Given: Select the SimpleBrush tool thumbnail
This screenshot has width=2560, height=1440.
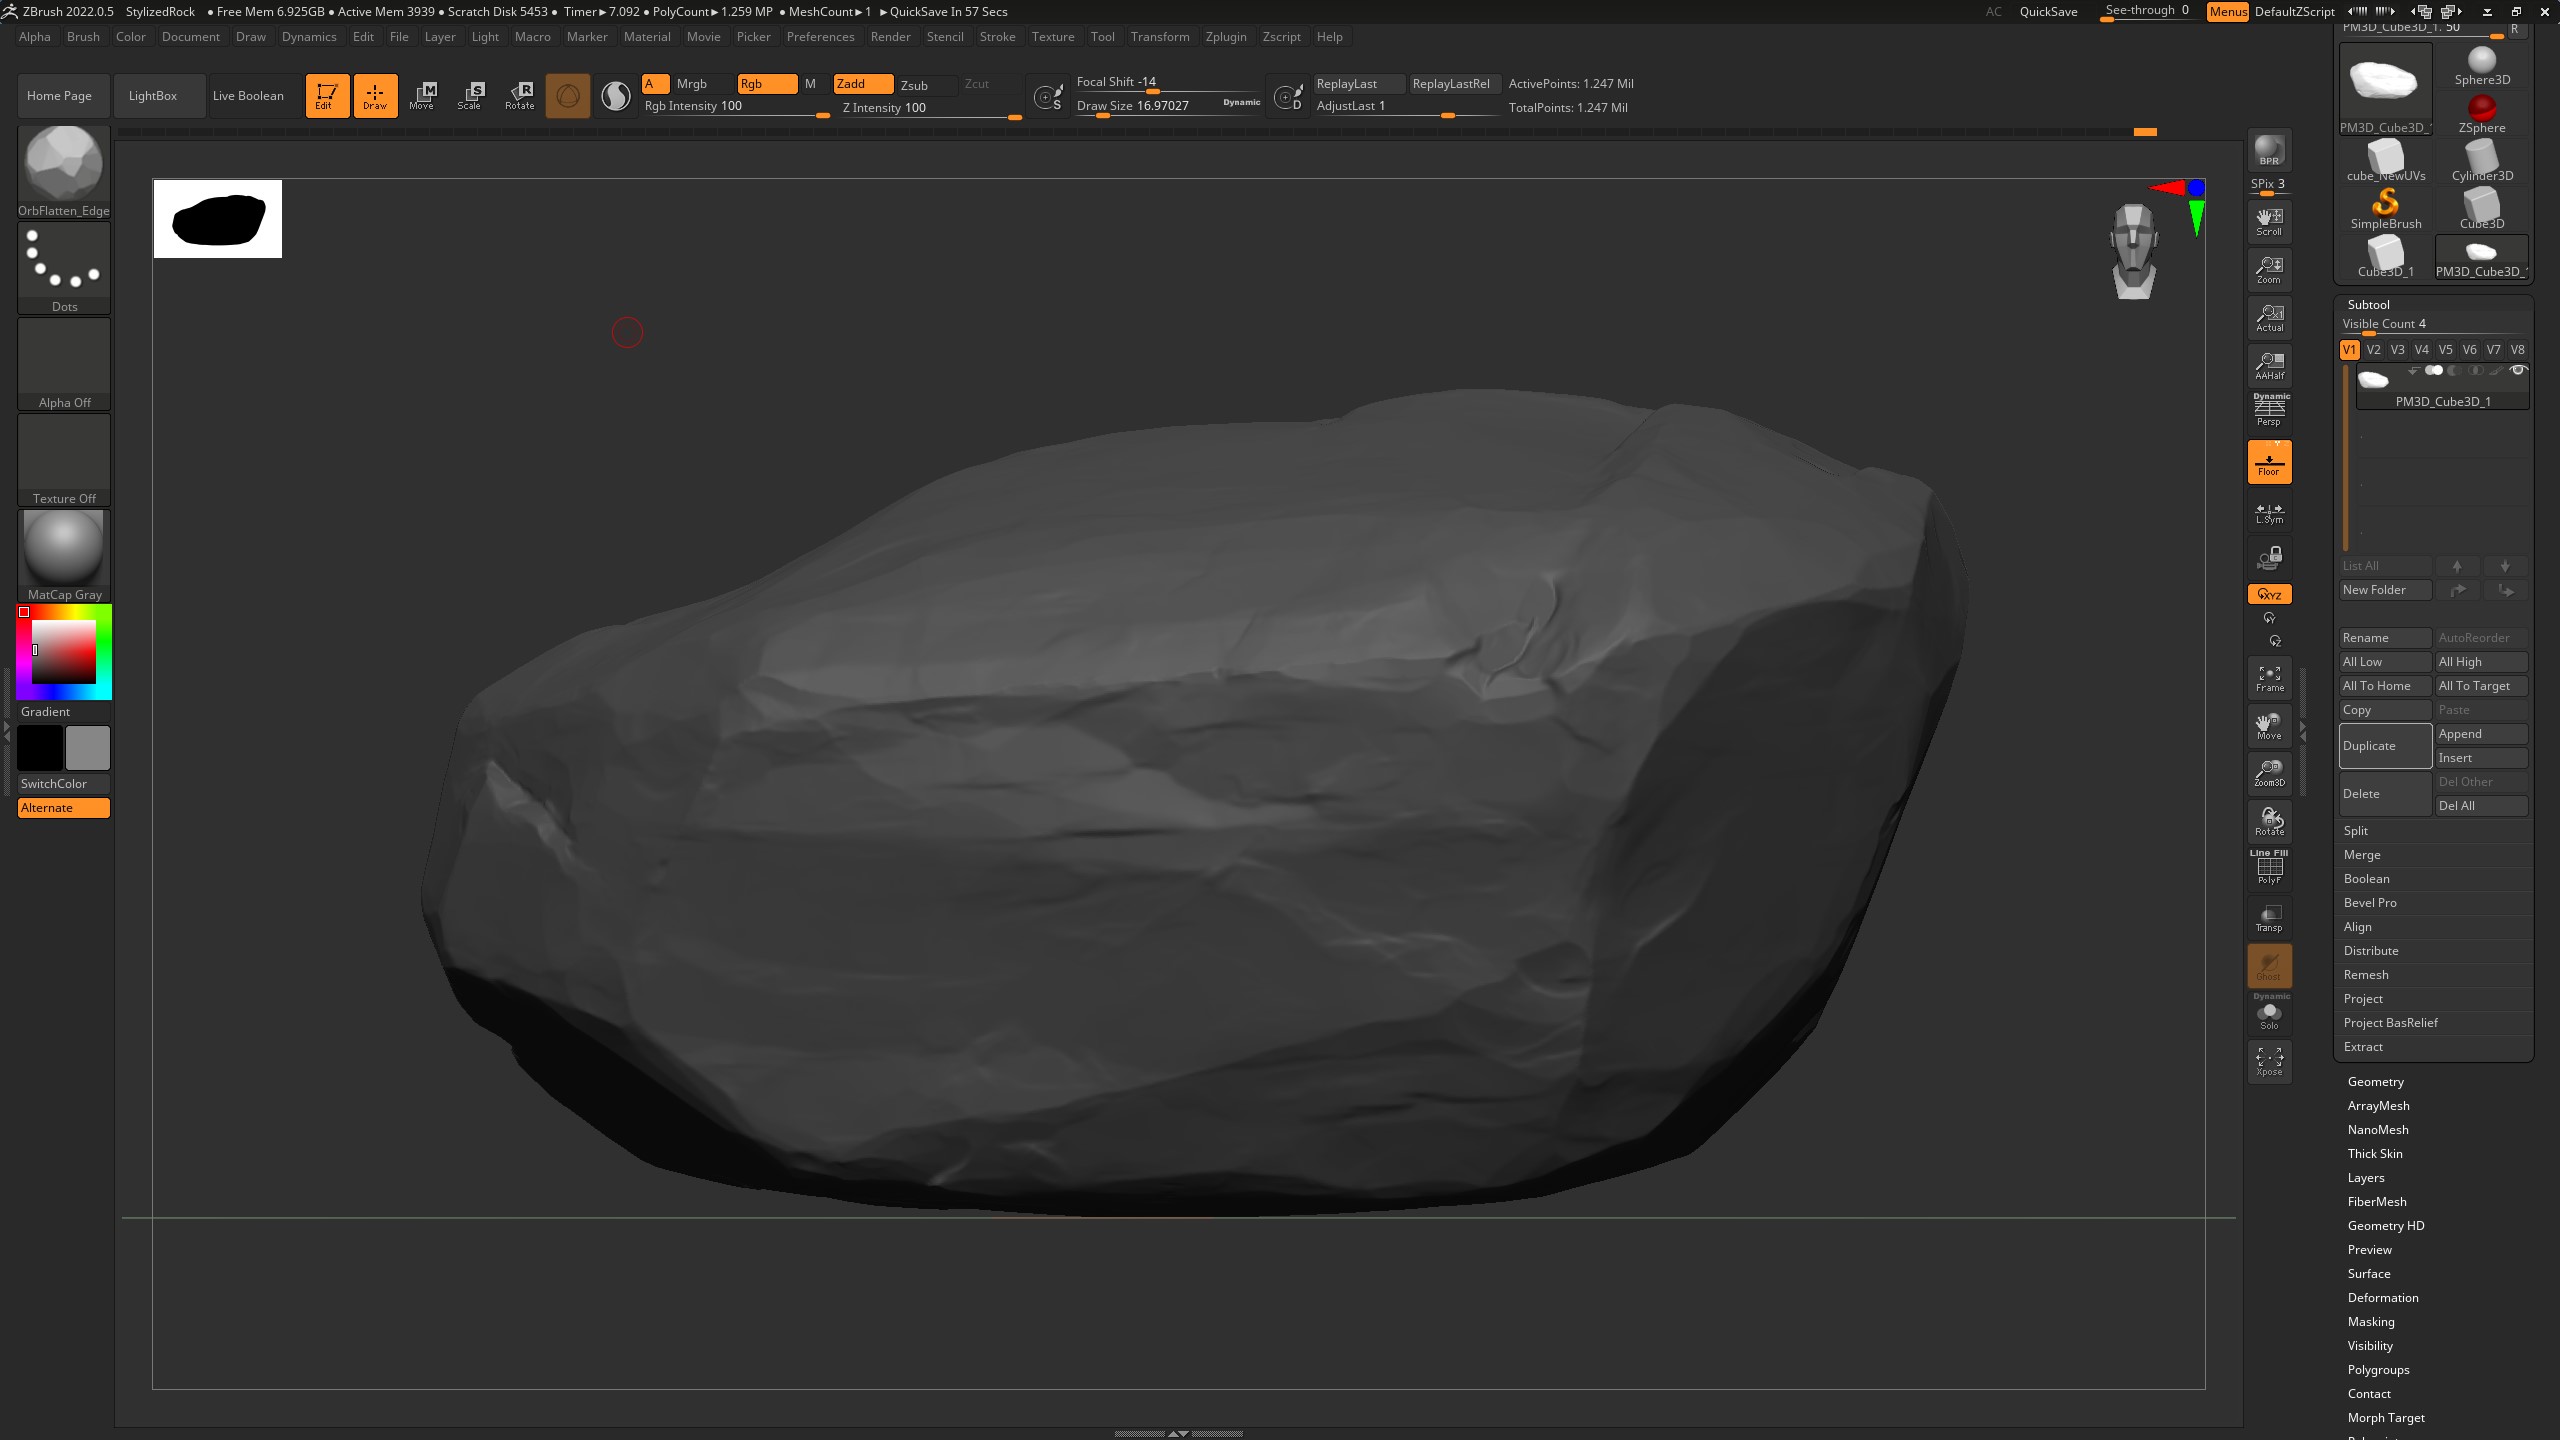Looking at the screenshot, I should (x=2385, y=205).
